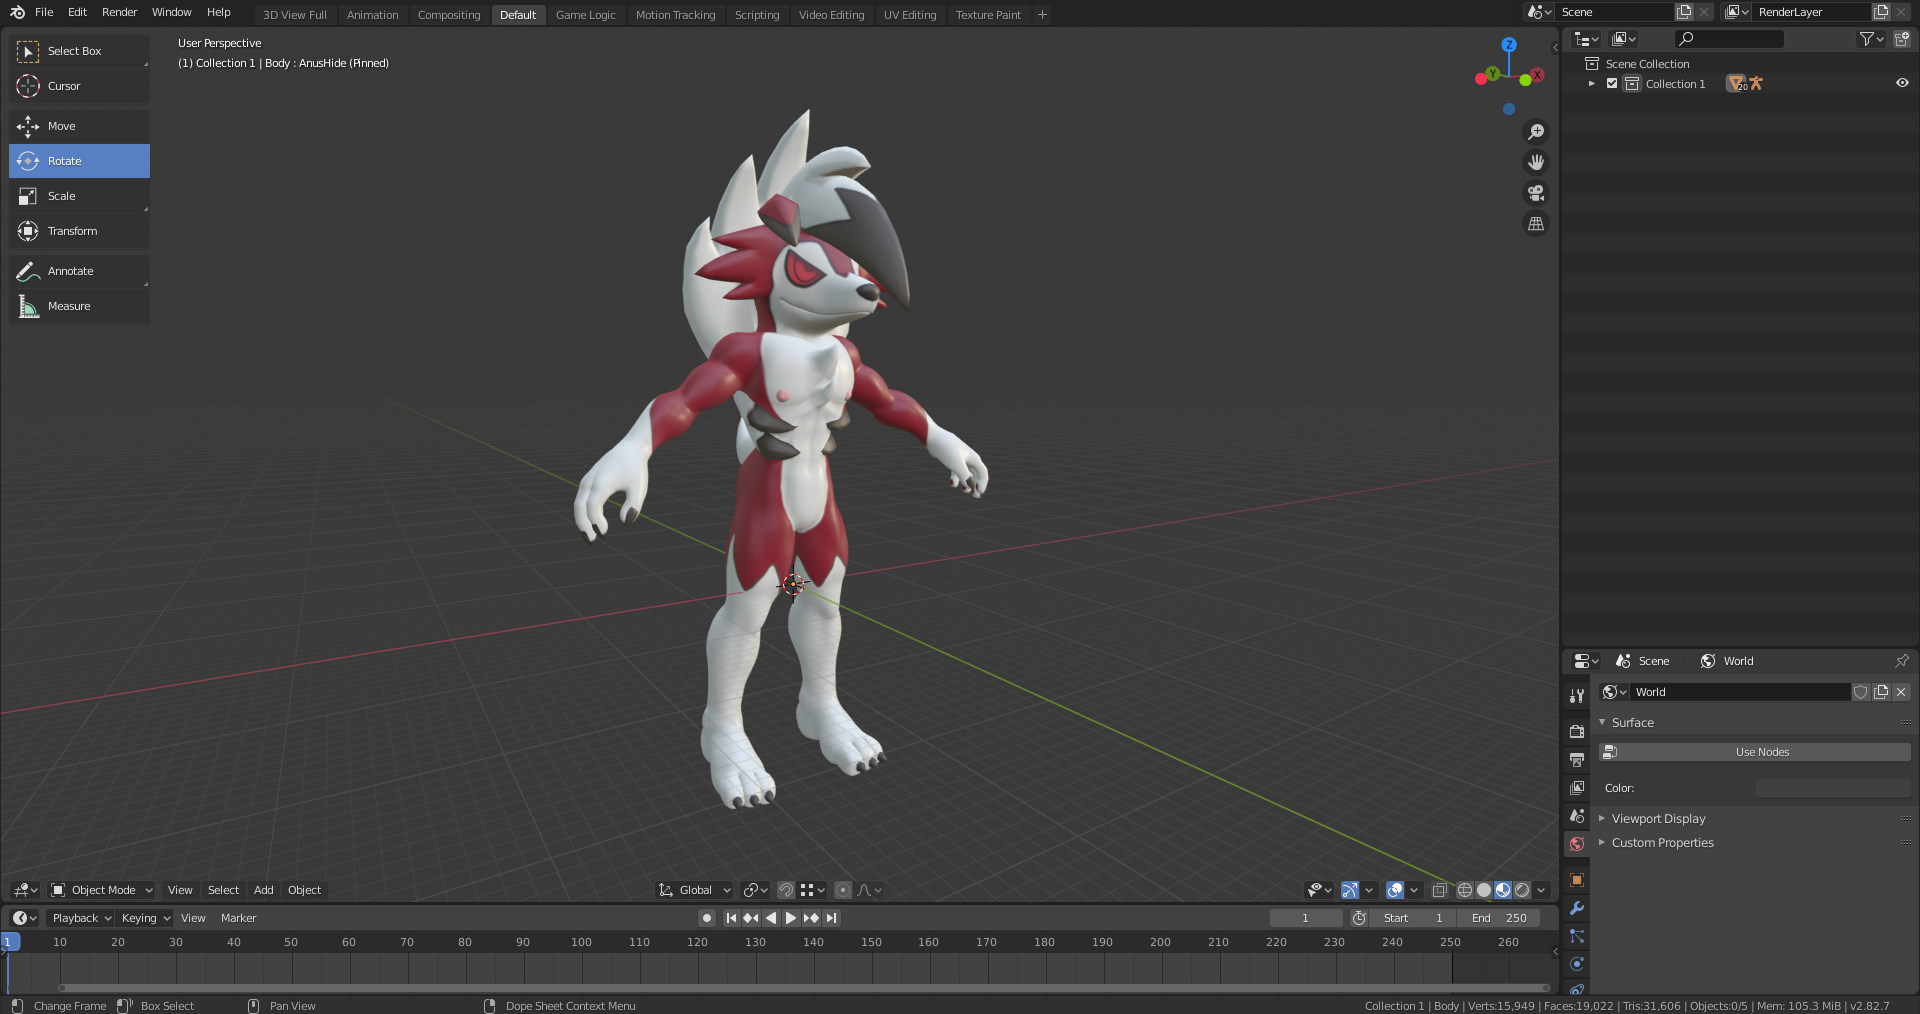
Task: Jump to the end frame button
Action: point(831,918)
